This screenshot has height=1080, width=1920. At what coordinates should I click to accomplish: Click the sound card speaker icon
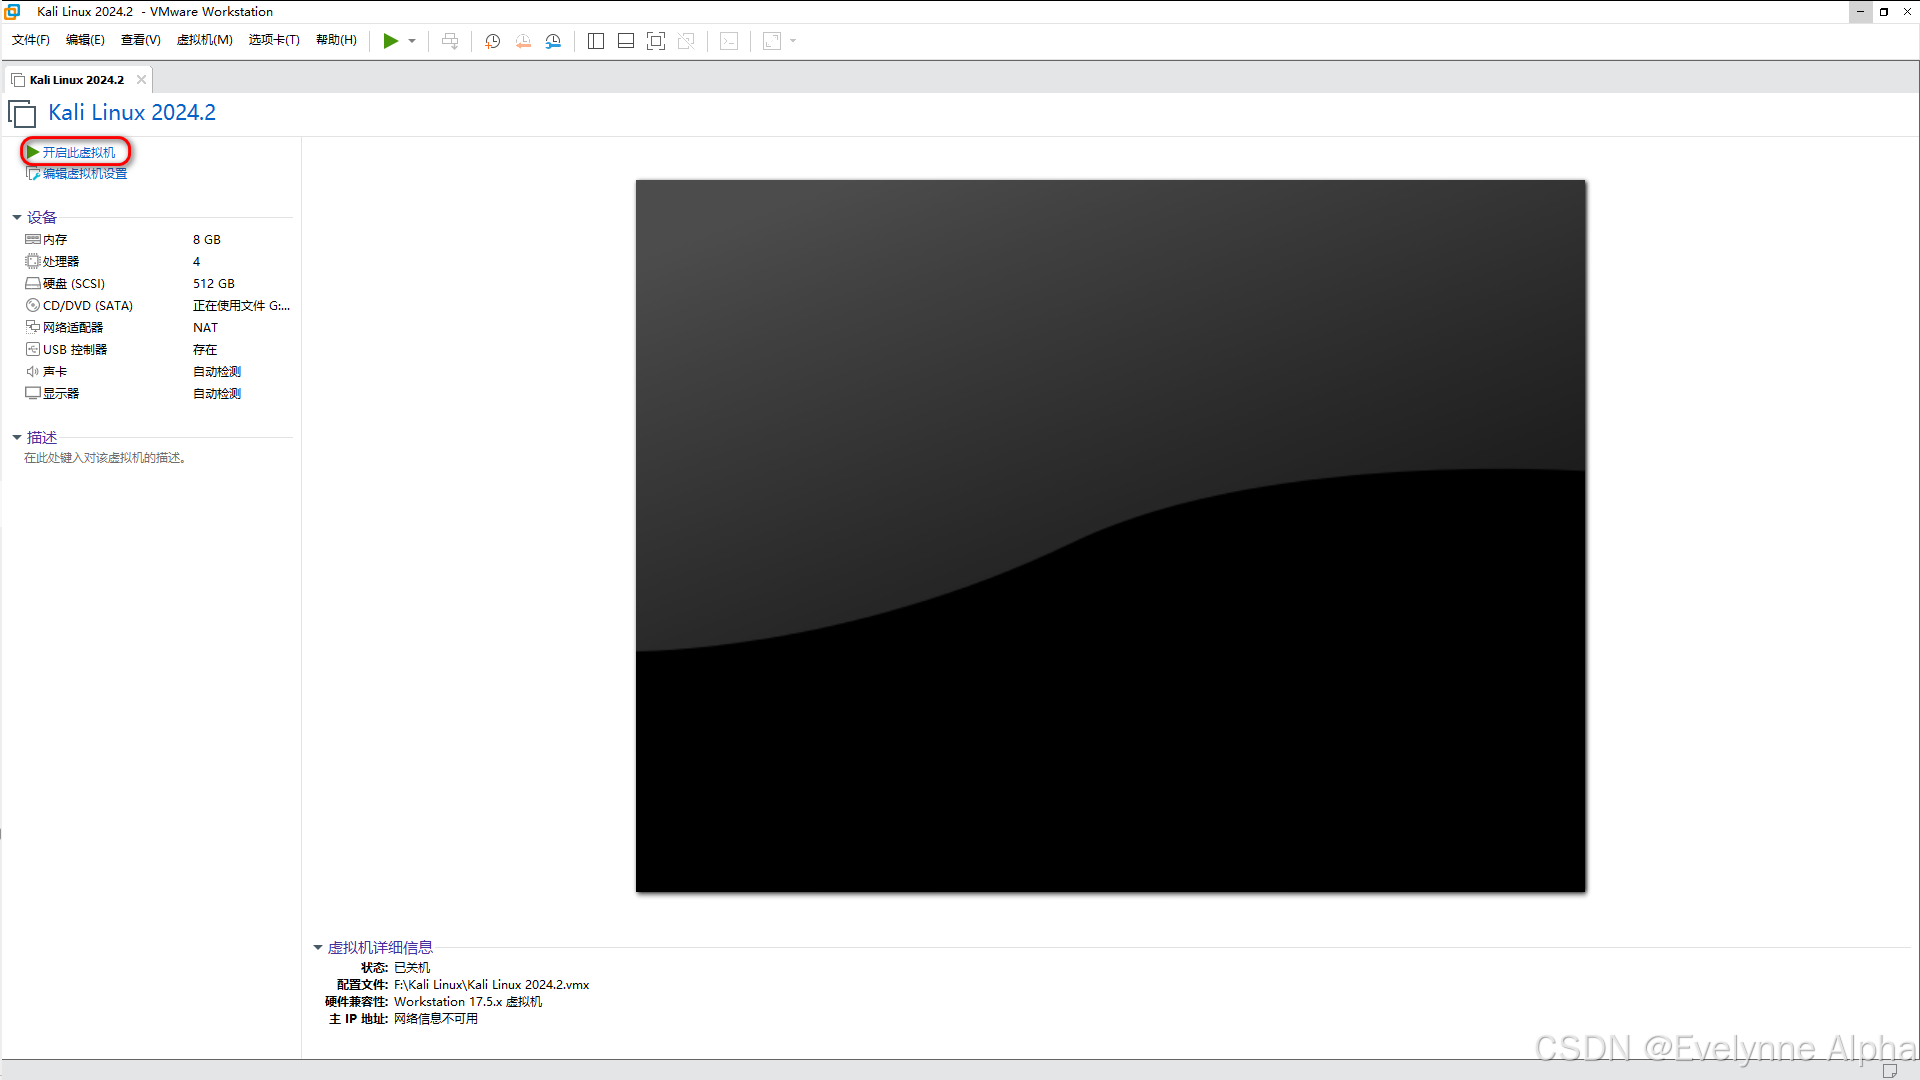(33, 372)
